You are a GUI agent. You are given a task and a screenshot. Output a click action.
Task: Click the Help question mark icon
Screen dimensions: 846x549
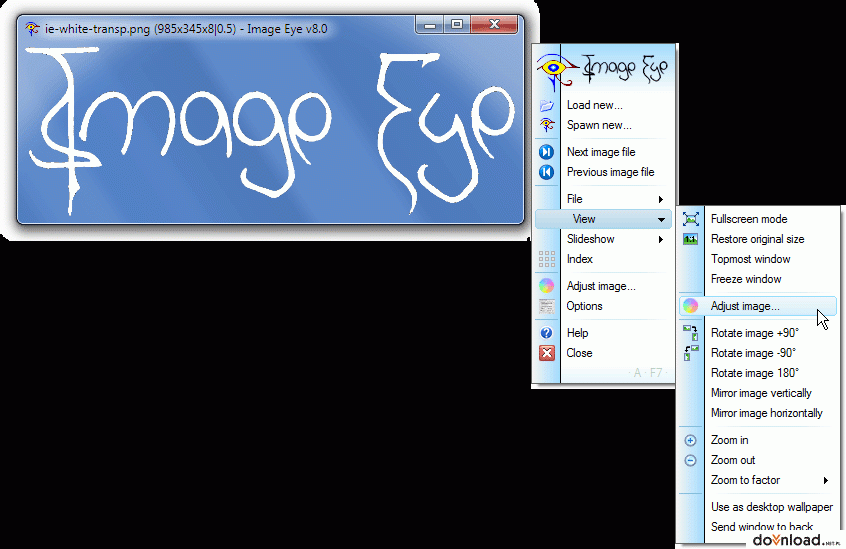pyautogui.click(x=547, y=333)
